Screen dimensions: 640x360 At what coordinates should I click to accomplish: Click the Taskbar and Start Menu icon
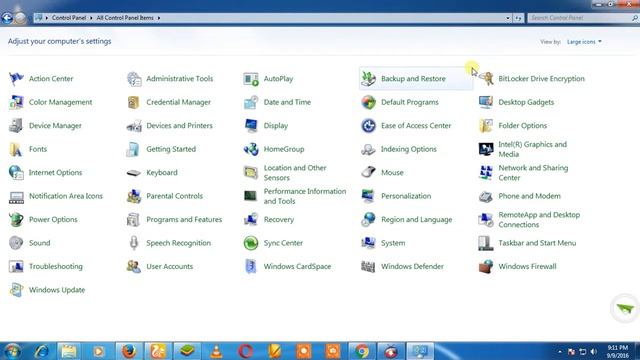[486, 243]
